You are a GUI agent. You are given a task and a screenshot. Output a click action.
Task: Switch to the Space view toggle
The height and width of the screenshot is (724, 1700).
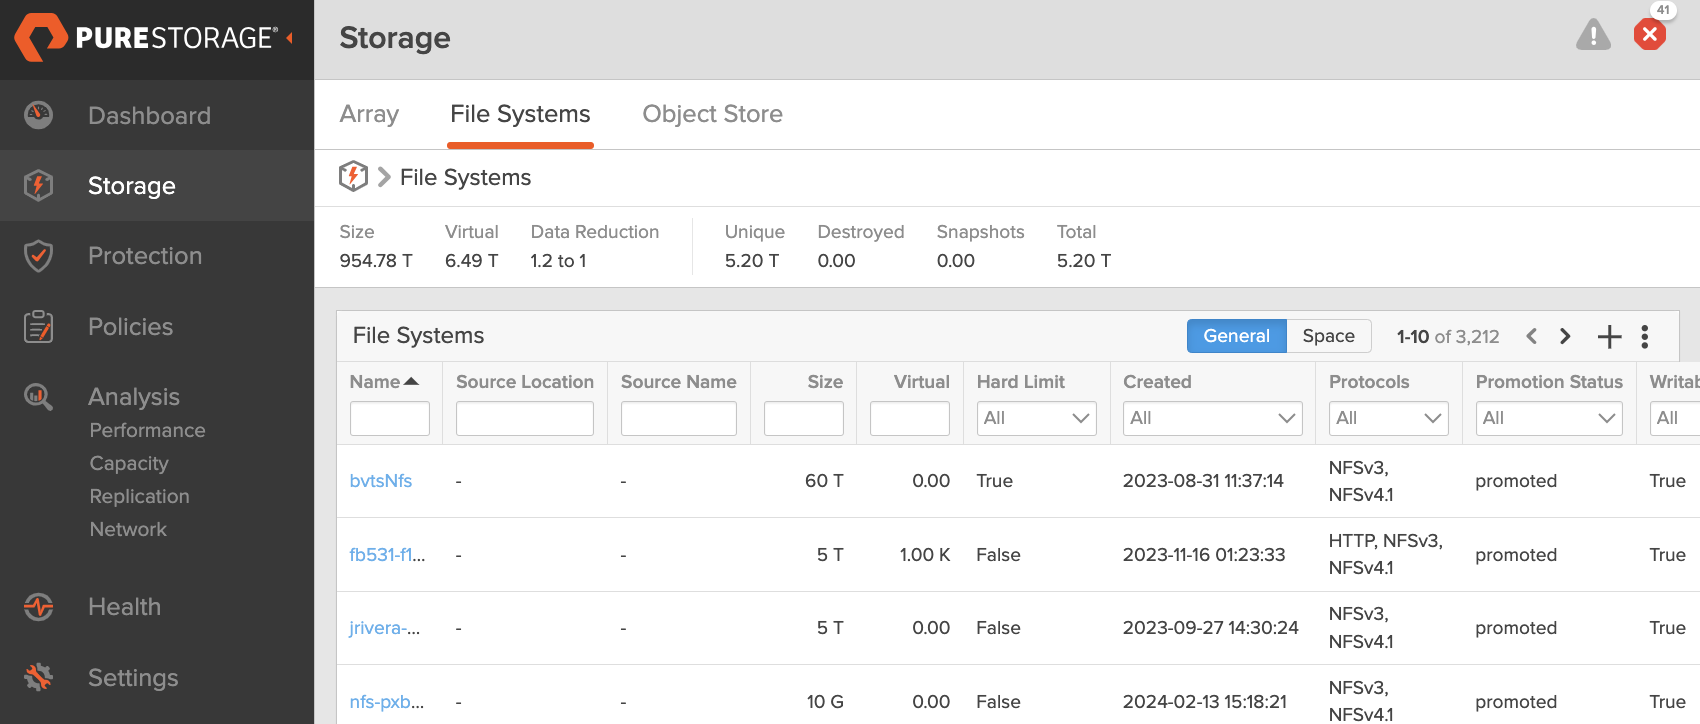pos(1328,336)
